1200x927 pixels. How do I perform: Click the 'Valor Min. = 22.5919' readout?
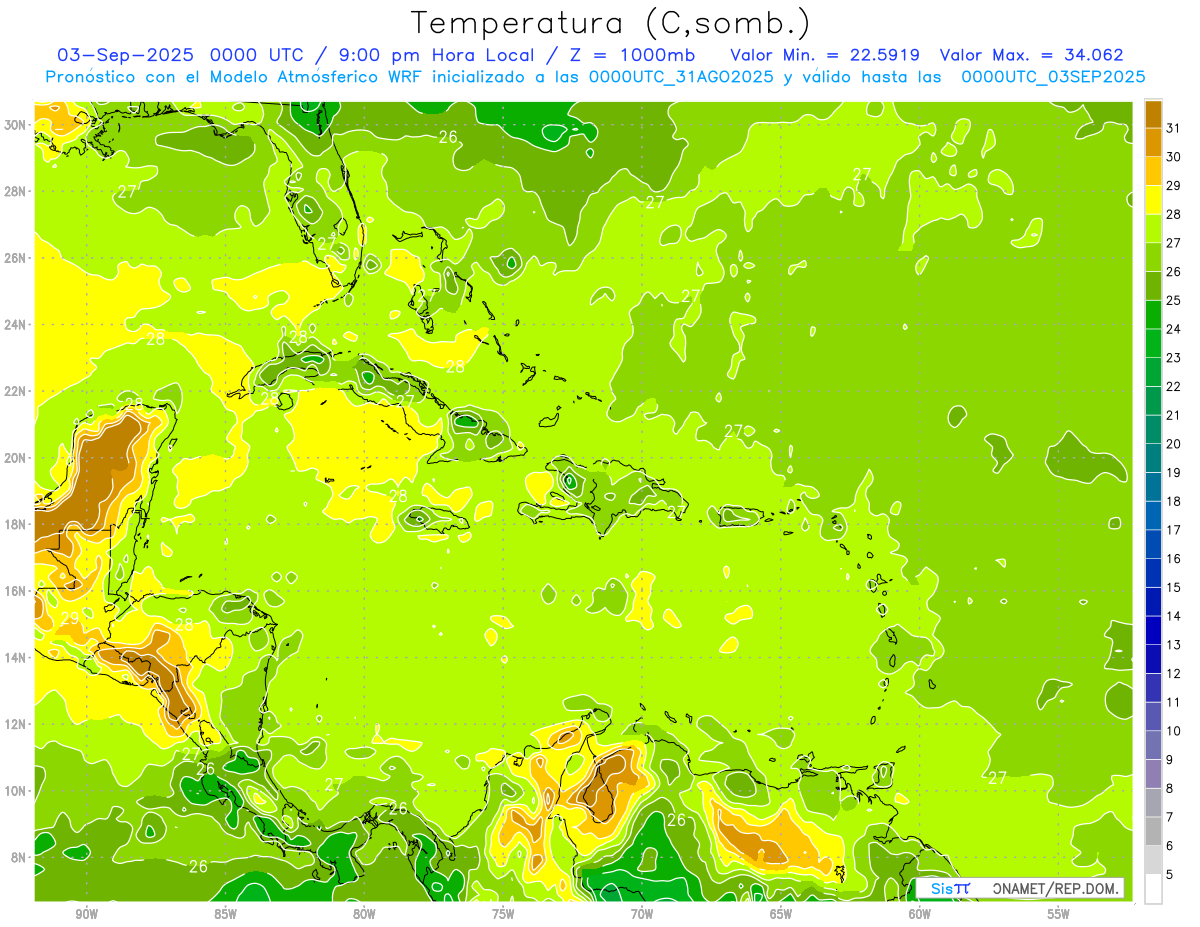[825, 55]
